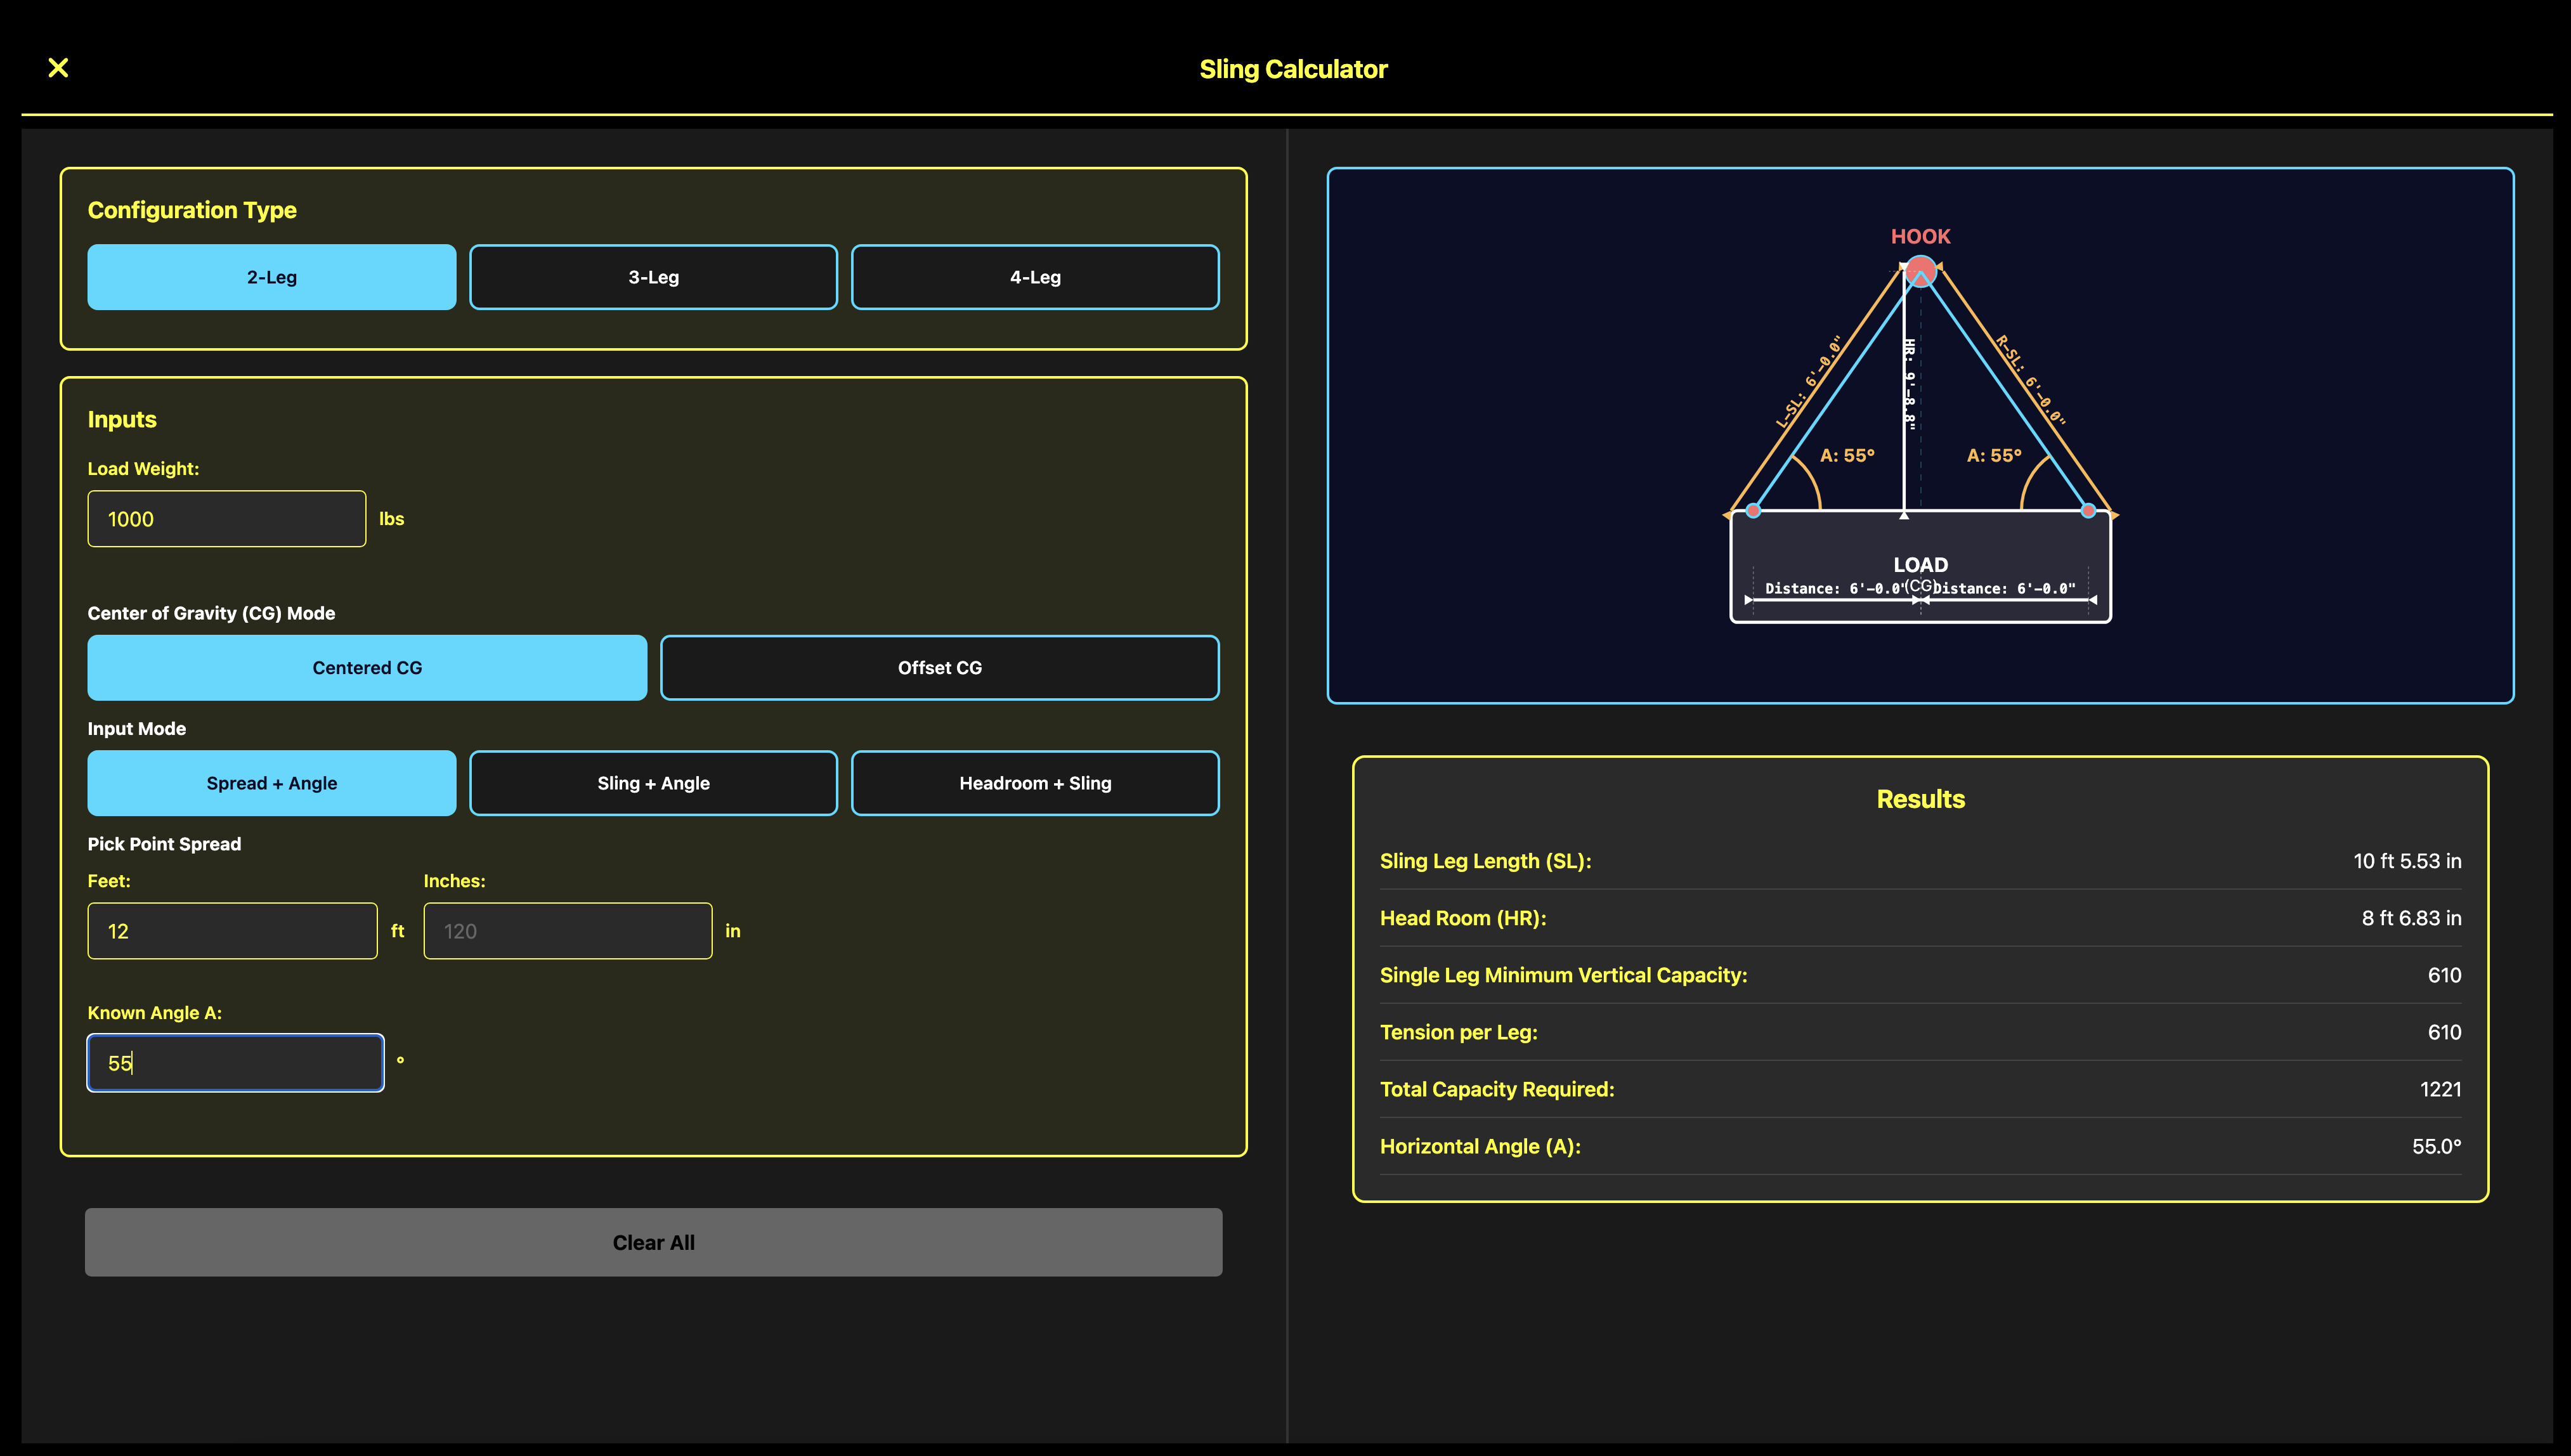Focus the Load Weight input field
Viewport: 2571px width, 1456px height.
point(227,519)
